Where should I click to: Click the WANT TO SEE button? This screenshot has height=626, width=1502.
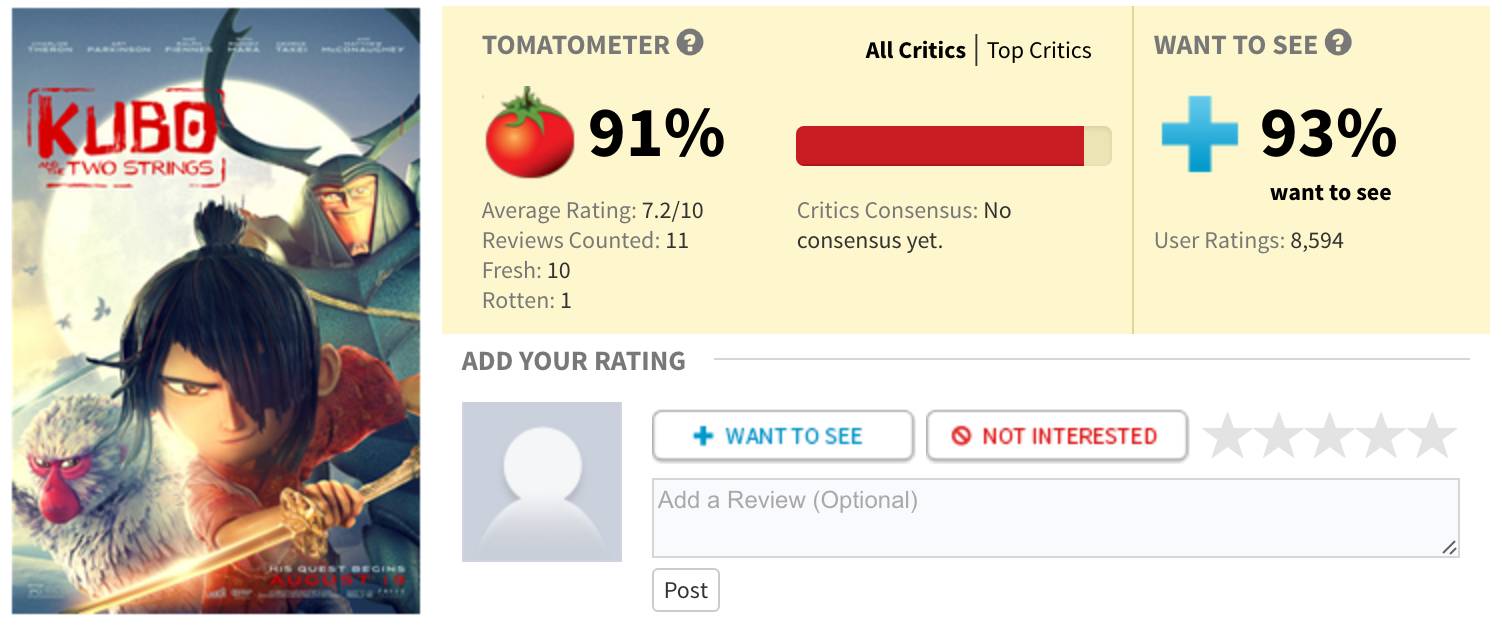[783, 436]
